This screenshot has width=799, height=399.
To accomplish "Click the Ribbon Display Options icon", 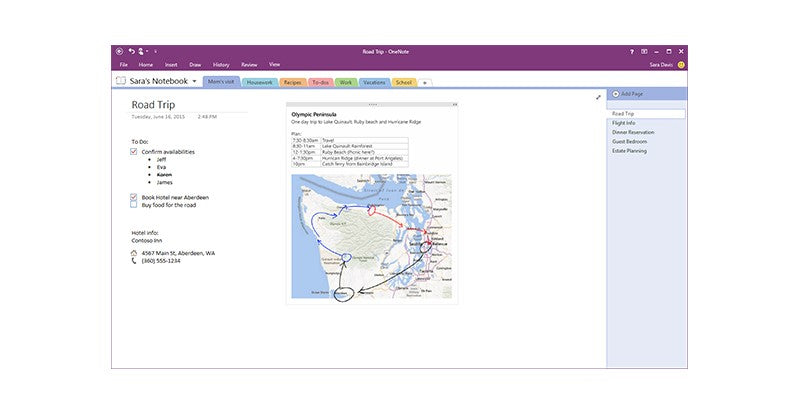I will coord(644,51).
